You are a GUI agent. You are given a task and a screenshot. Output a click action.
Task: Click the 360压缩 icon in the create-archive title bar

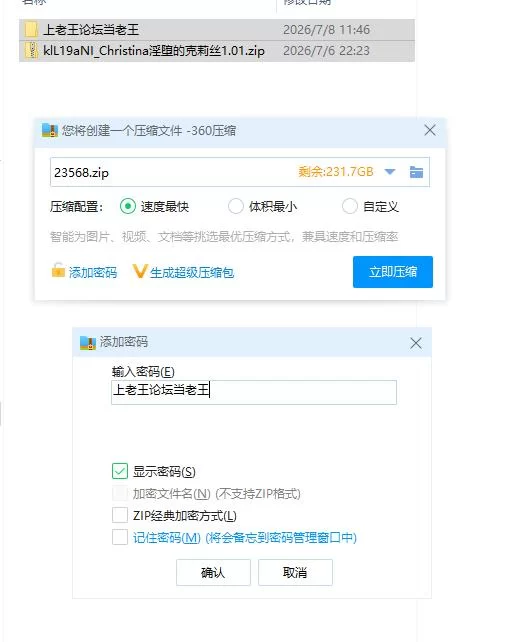[50, 131]
